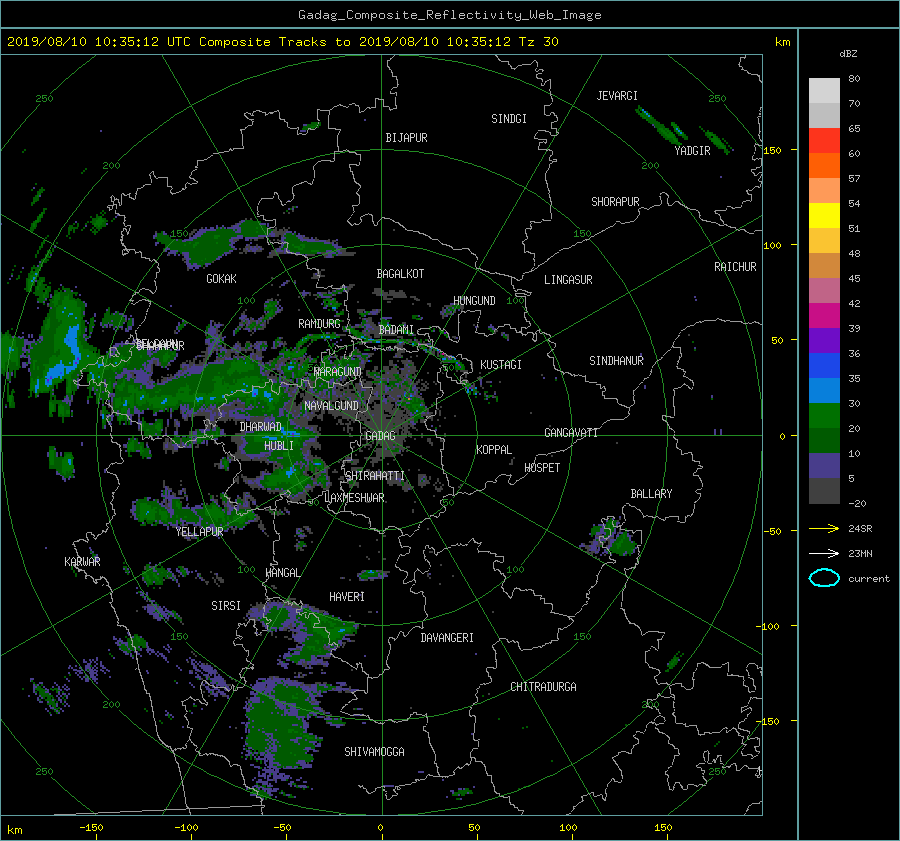Click the DAVANGERI city label
The width and height of the screenshot is (900, 841).
click(x=447, y=638)
